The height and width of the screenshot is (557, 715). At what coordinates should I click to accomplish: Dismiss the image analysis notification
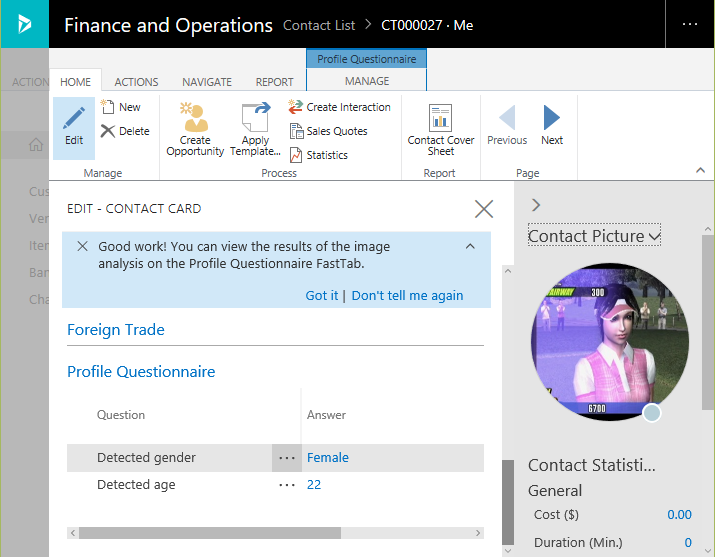(82, 247)
